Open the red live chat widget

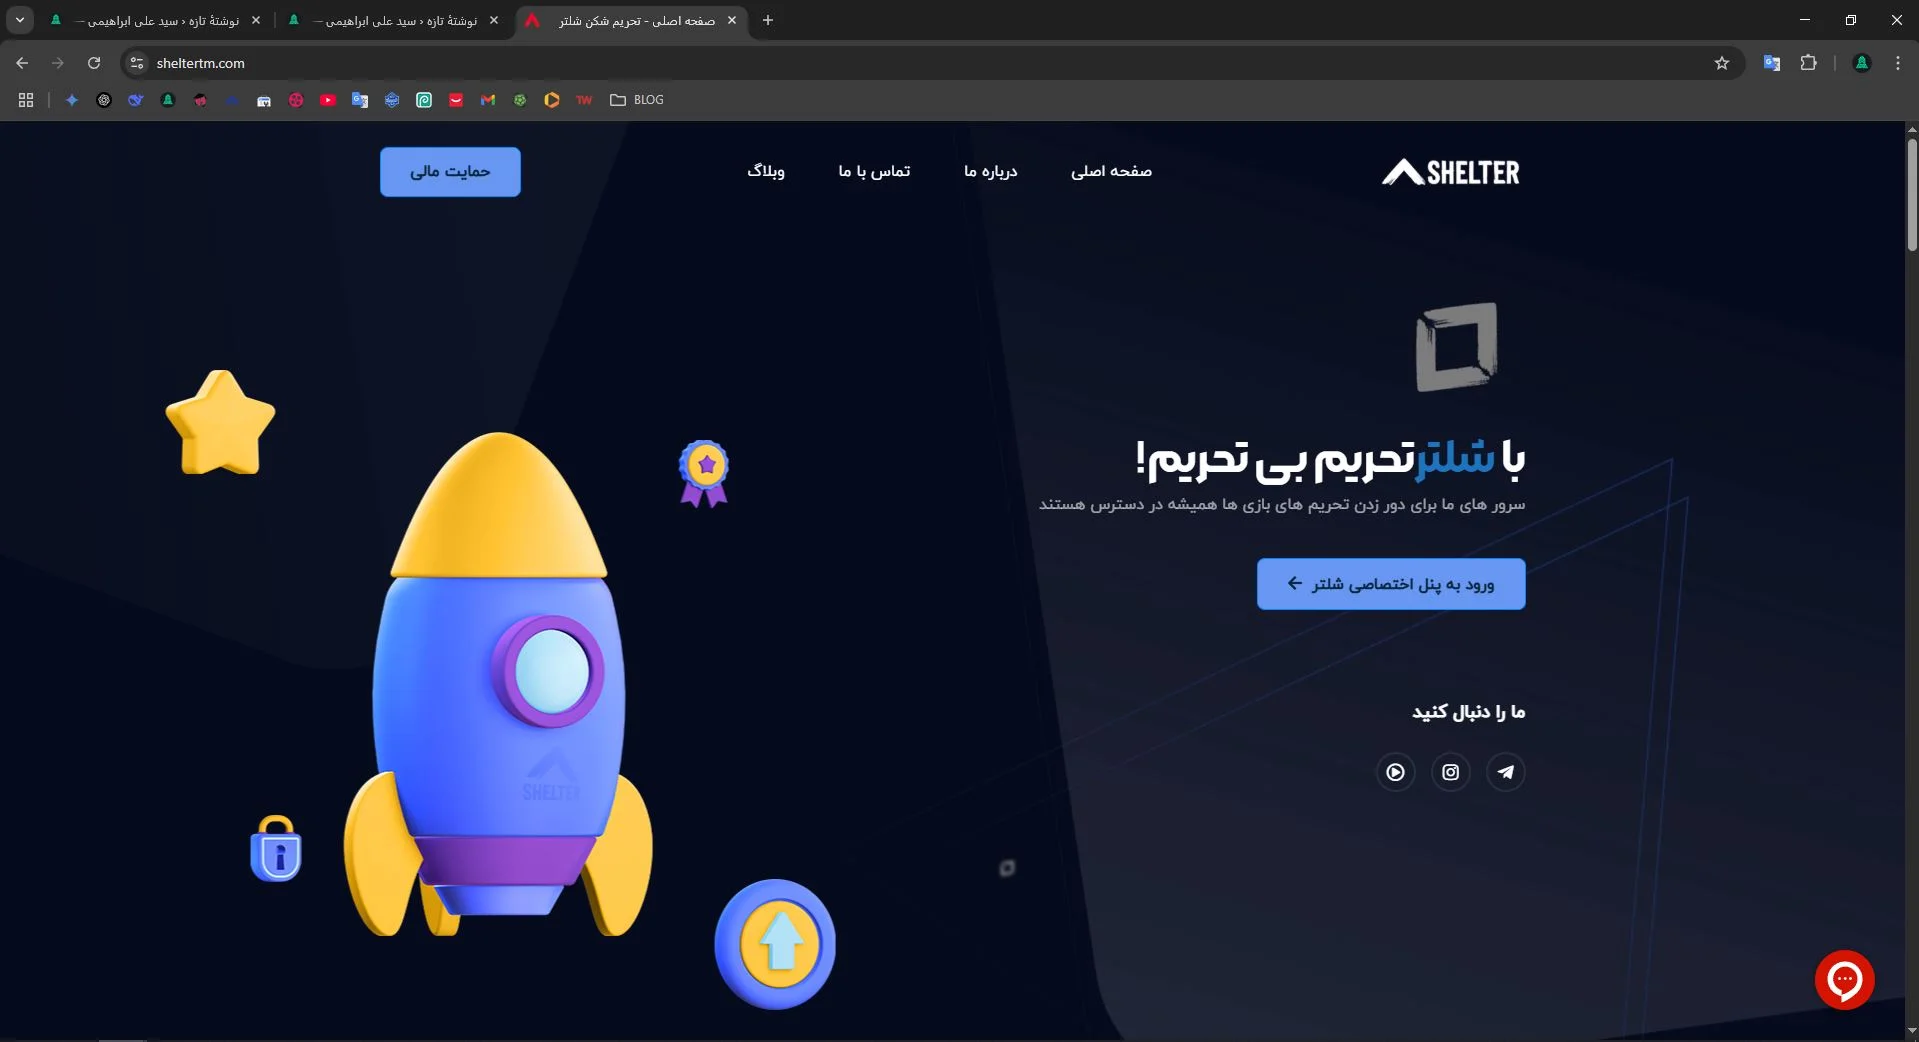(x=1844, y=980)
